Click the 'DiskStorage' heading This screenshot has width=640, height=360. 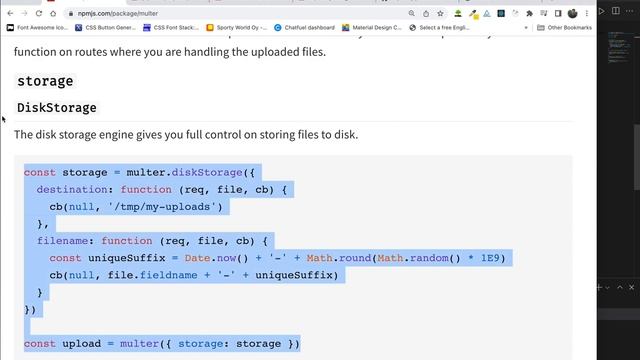tap(57, 108)
